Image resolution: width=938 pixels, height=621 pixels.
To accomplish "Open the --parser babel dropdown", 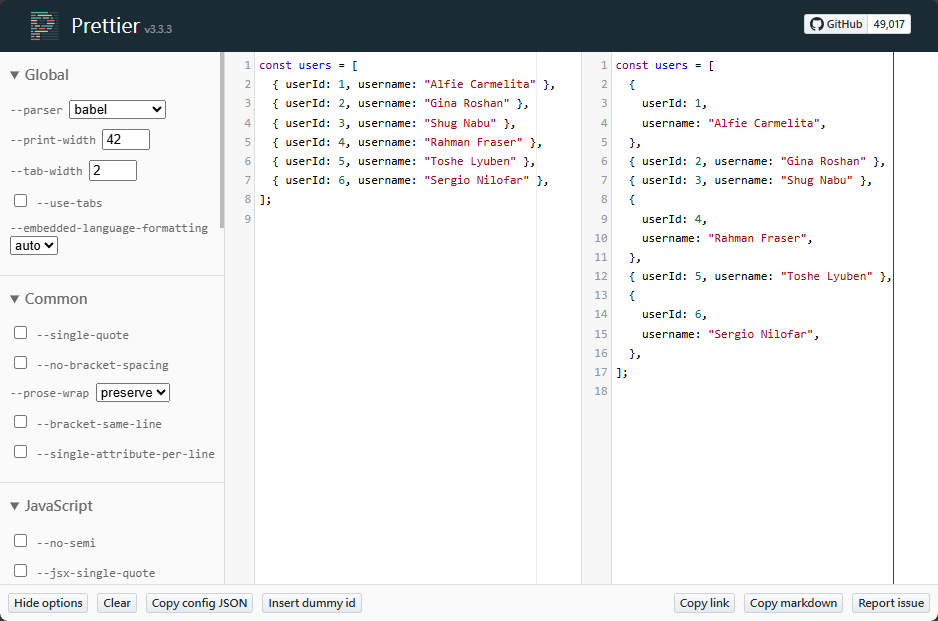I will click(117, 109).
